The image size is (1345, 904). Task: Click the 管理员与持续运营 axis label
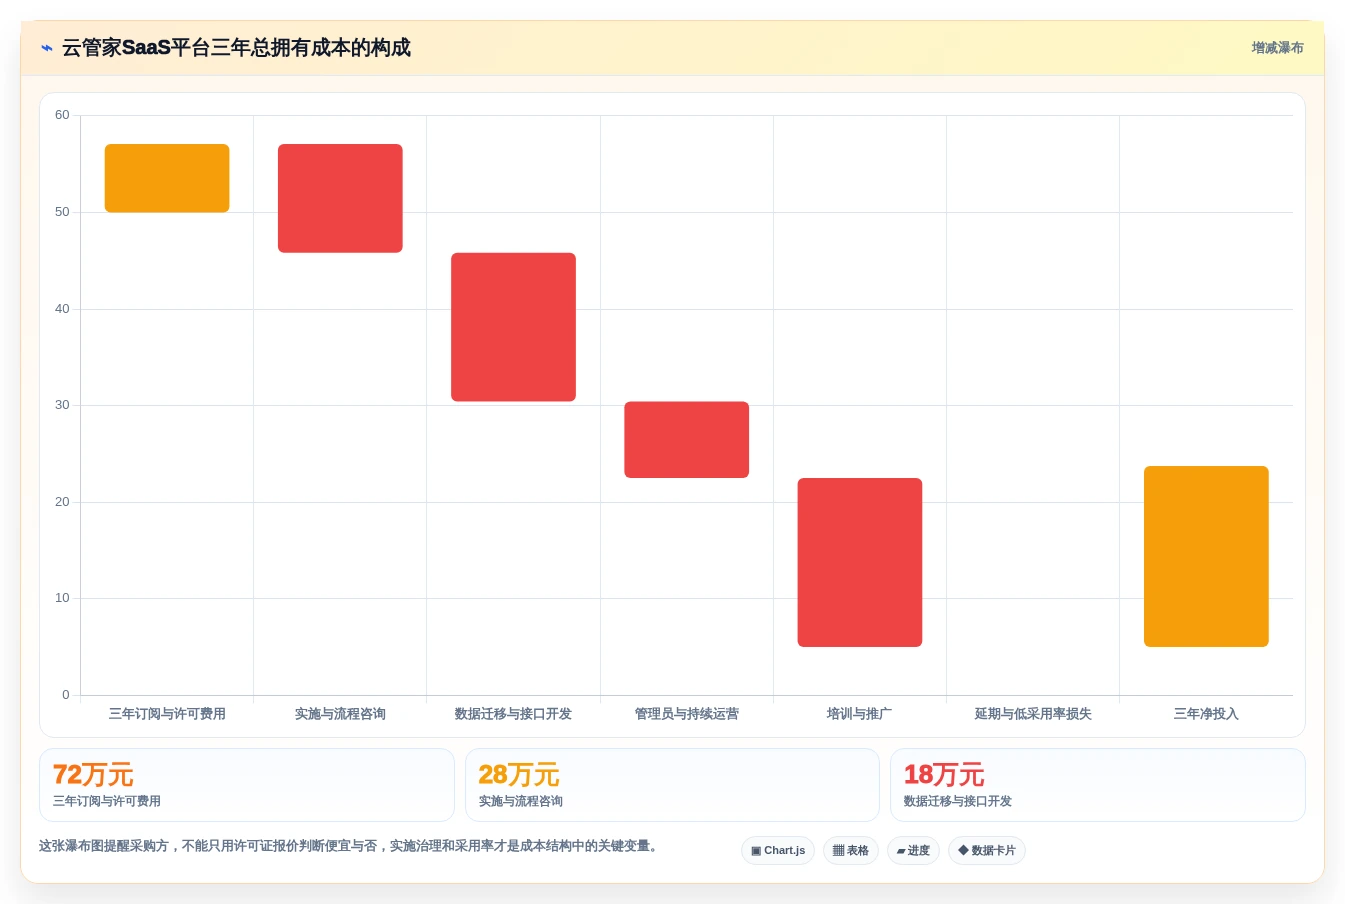pos(687,714)
